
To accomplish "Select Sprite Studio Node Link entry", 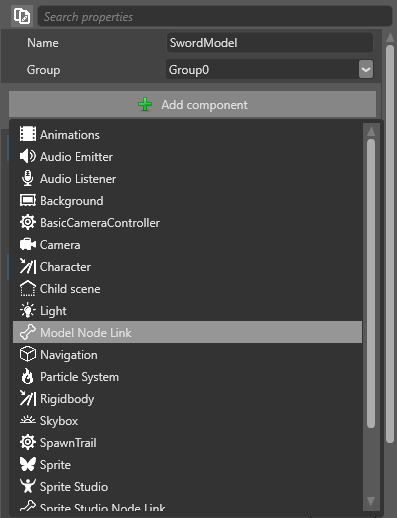I will point(187,505).
